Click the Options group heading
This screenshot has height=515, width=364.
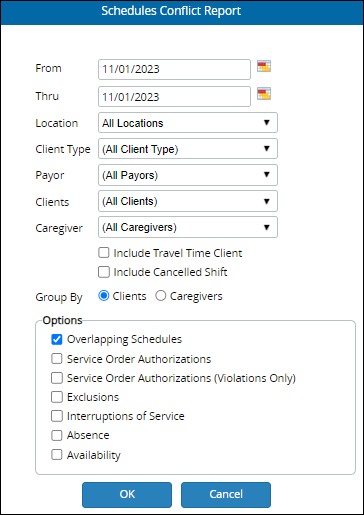pos(62,320)
